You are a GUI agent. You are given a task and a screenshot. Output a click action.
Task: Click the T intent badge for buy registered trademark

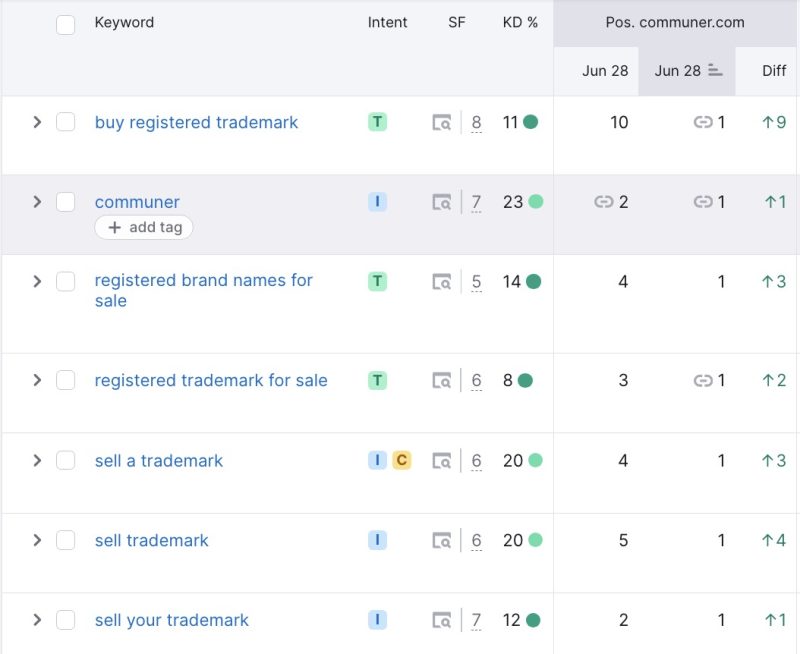378,122
